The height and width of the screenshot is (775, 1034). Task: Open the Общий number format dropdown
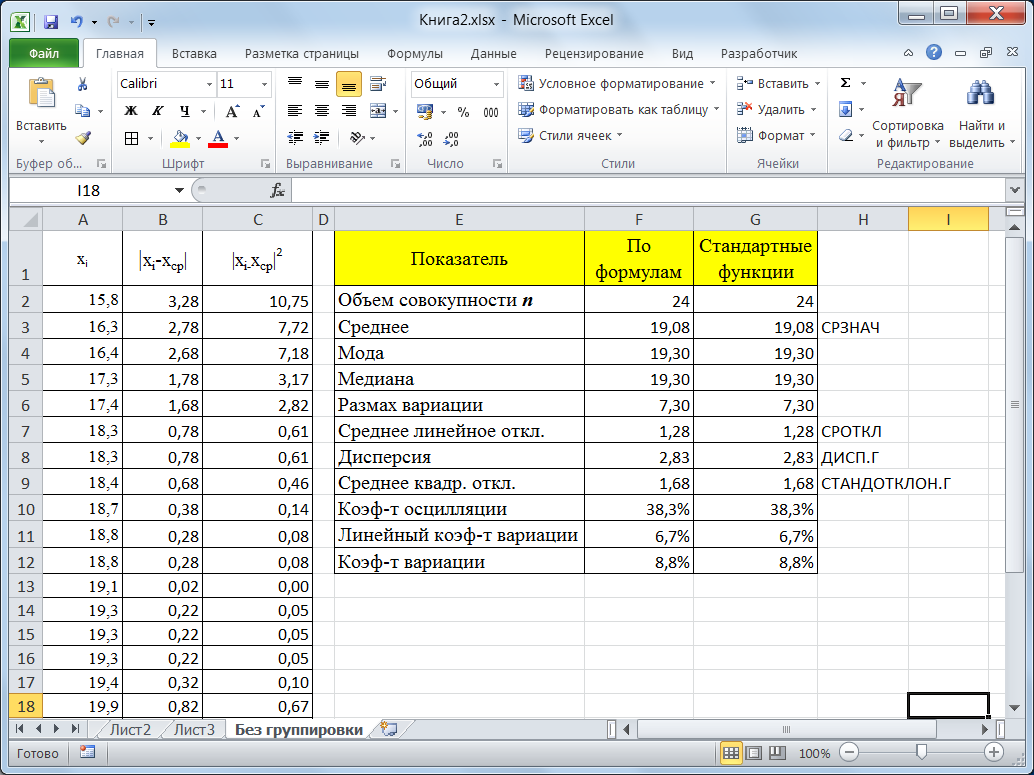(x=496, y=84)
